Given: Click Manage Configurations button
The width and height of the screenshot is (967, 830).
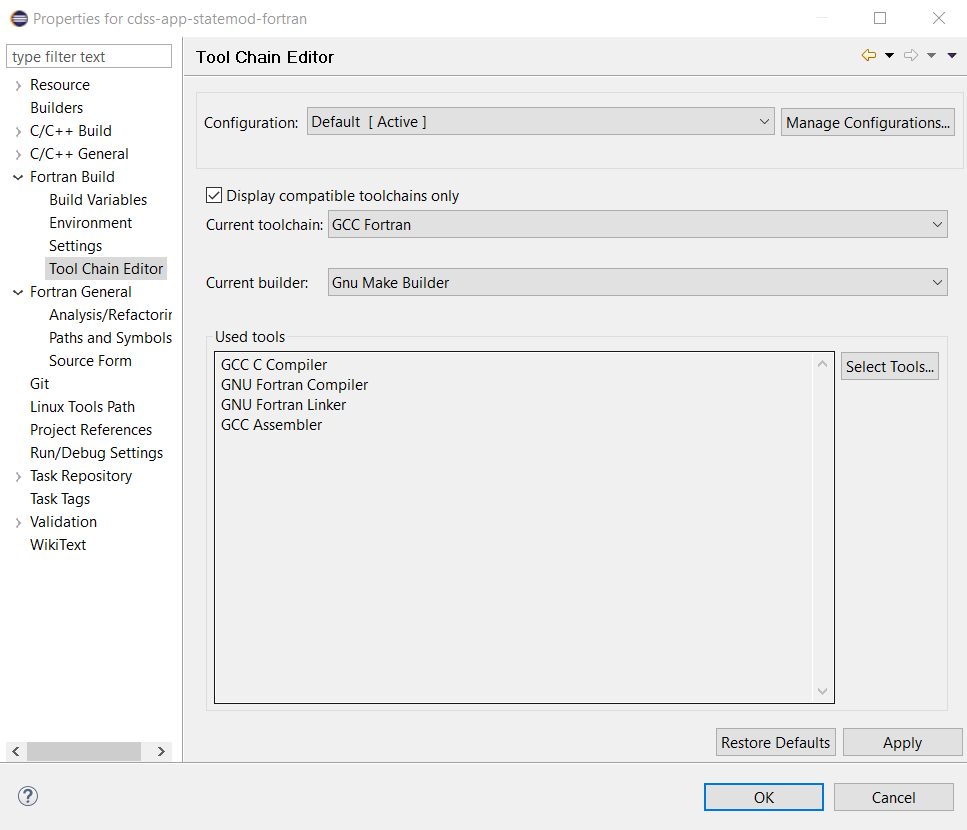Looking at the screenshot, I should (x=868, y=122).
